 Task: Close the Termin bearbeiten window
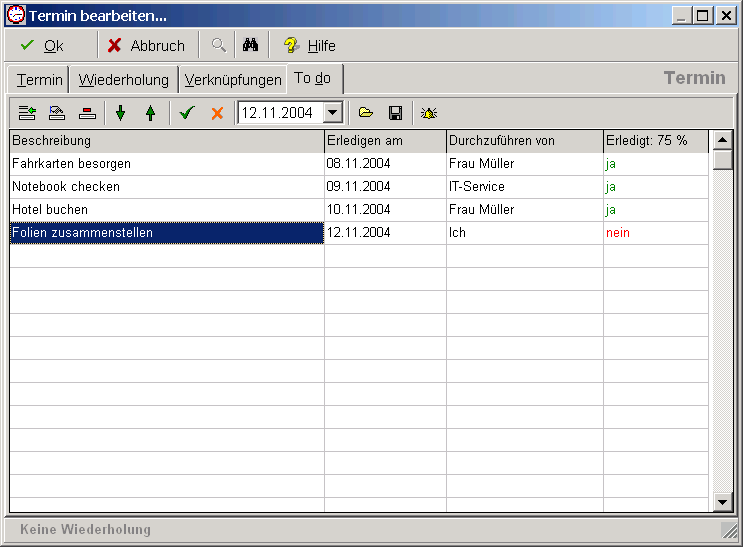pyautogui.click(x=726, y=16)
